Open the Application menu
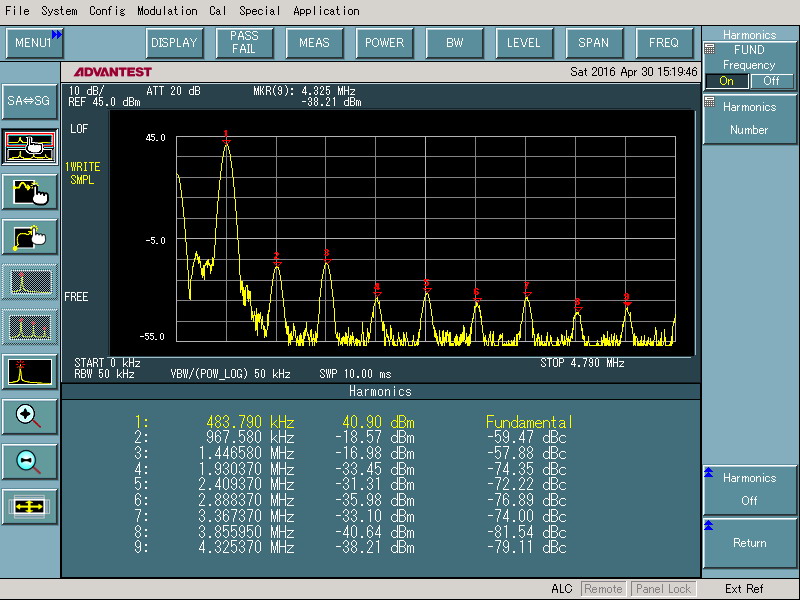This screenshot has width=800, height=600. [326, 11]
